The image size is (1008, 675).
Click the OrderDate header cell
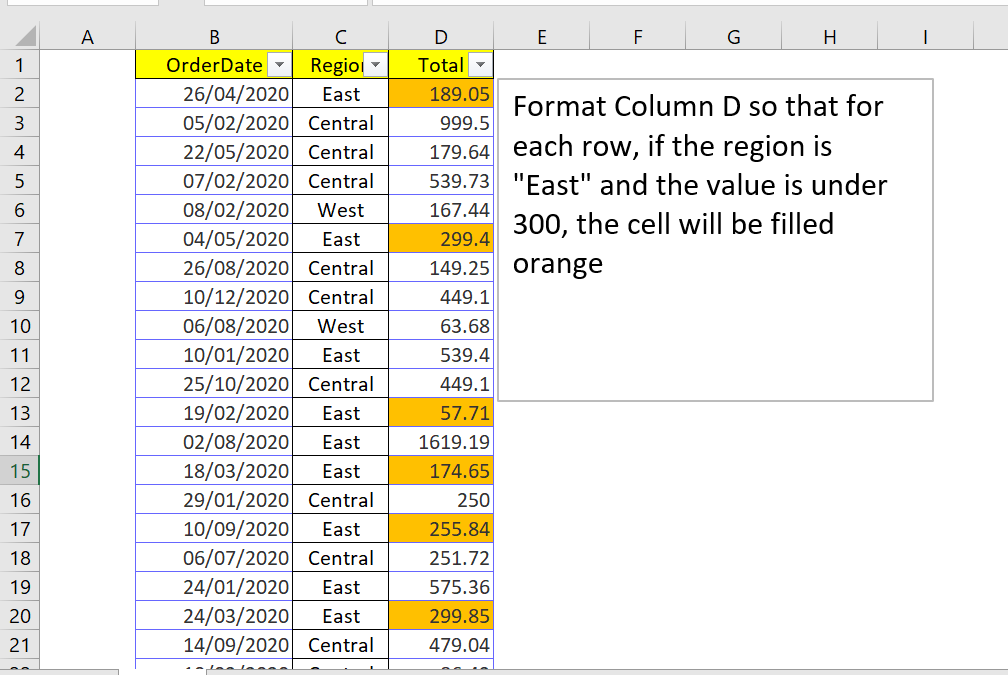pos(214,65)
